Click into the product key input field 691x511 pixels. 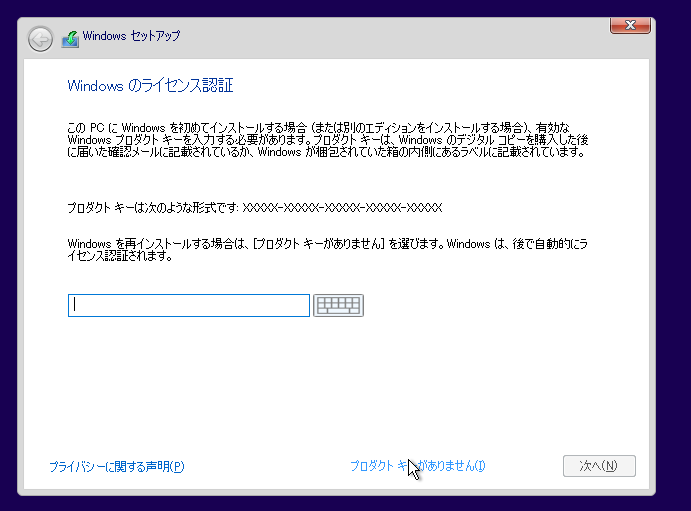pos(189,305)
